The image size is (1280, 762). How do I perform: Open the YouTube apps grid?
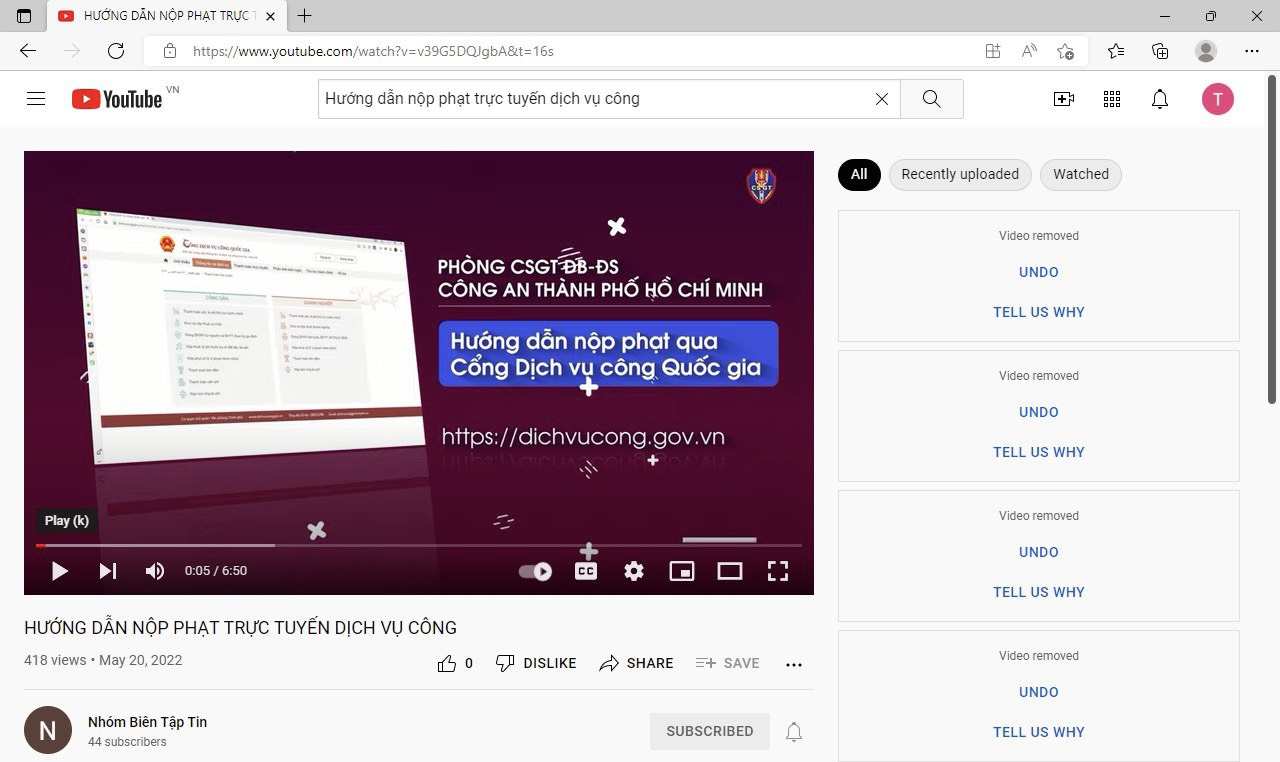coord(1112,99)
